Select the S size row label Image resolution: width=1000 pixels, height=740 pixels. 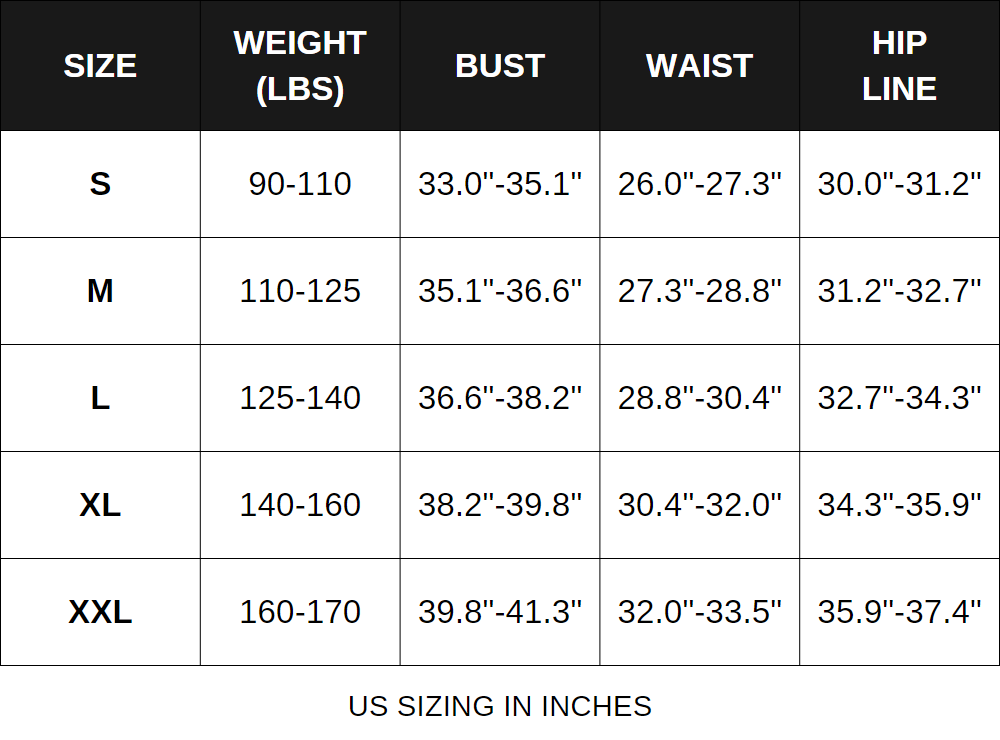tap(100, 184)
